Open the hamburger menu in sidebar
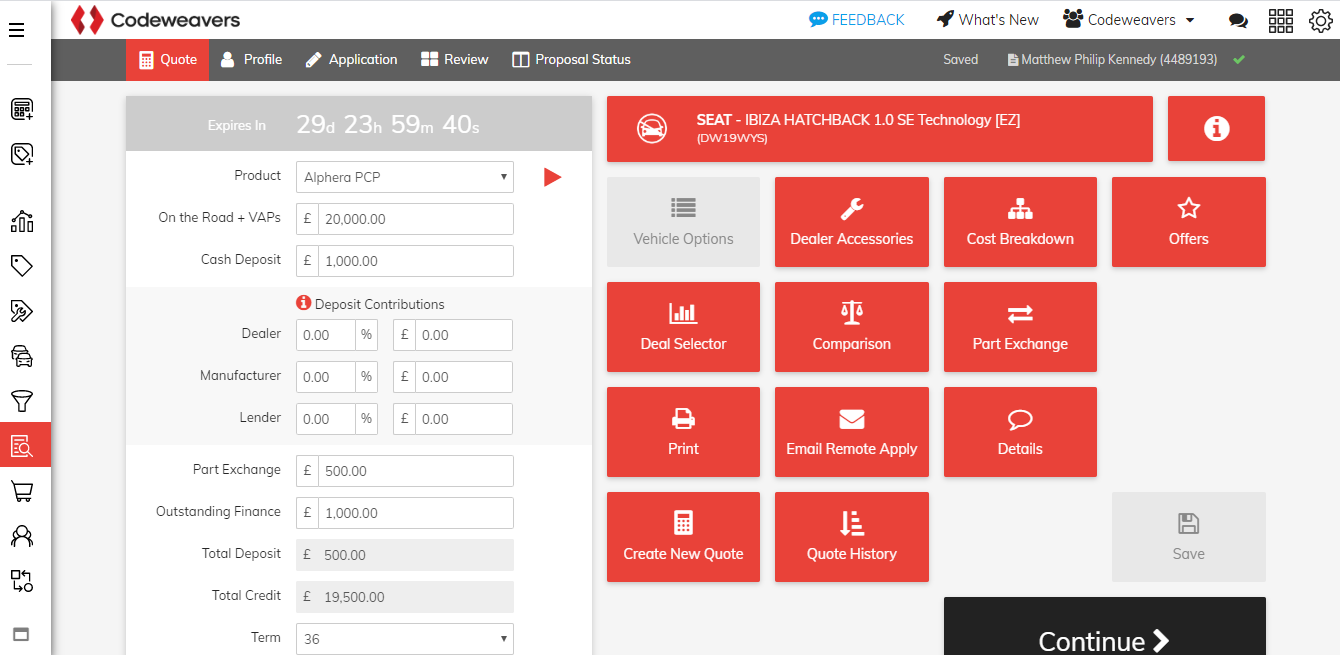Screen dimensions: 1340x655 pyautogui.click(x=17, y=30)
